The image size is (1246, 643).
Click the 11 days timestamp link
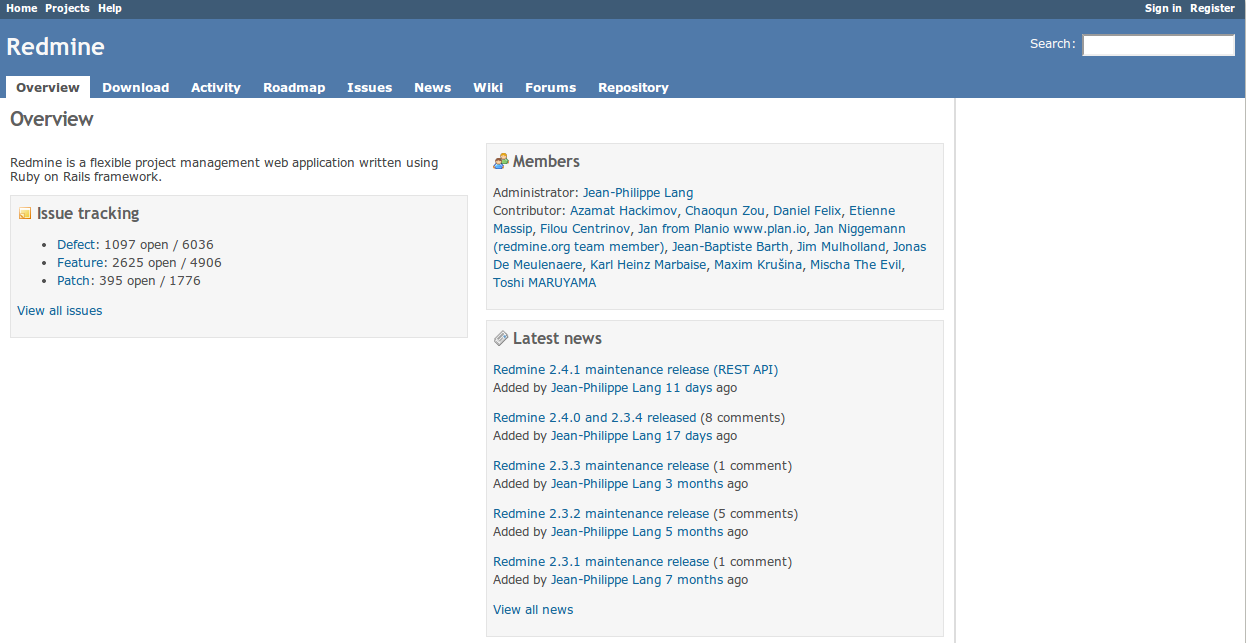coord(689,388)
